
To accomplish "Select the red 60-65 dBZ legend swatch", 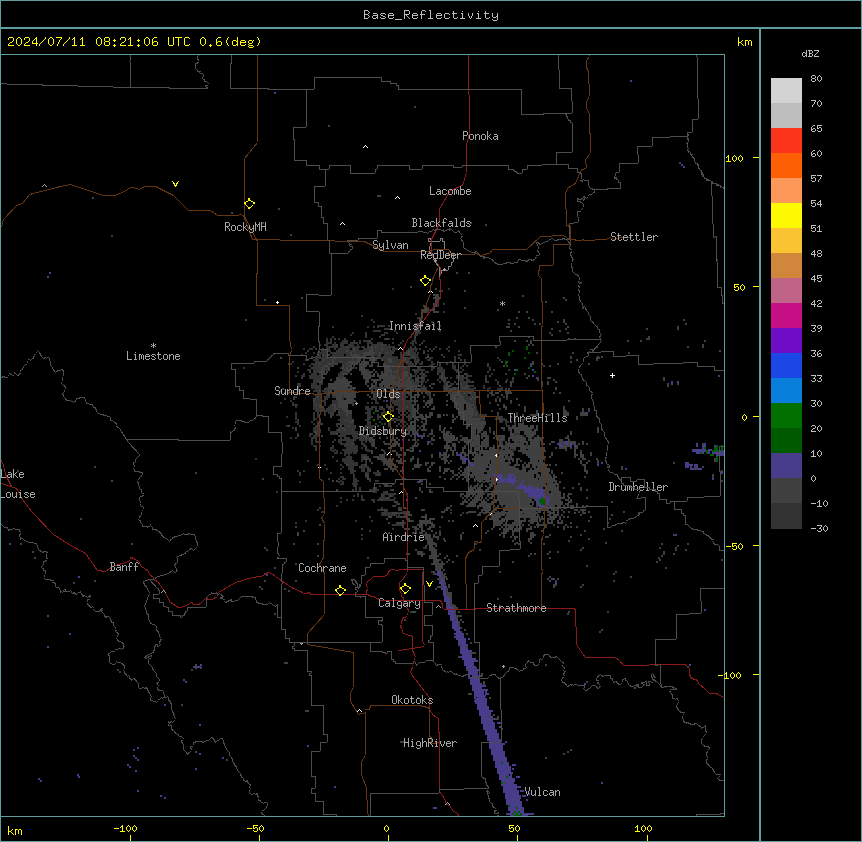I will point(786,141).
